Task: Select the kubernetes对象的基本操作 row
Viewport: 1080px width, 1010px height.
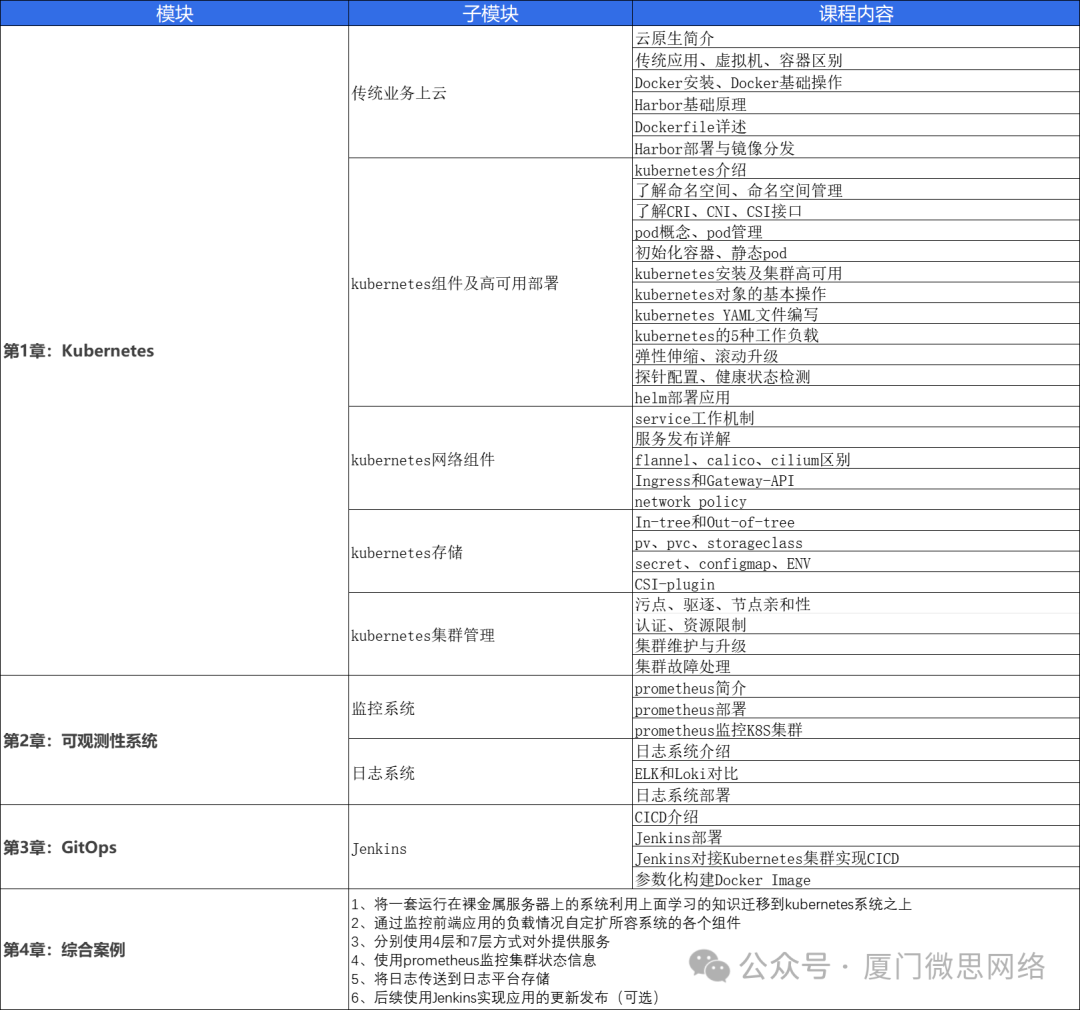Action: [855, 293]
